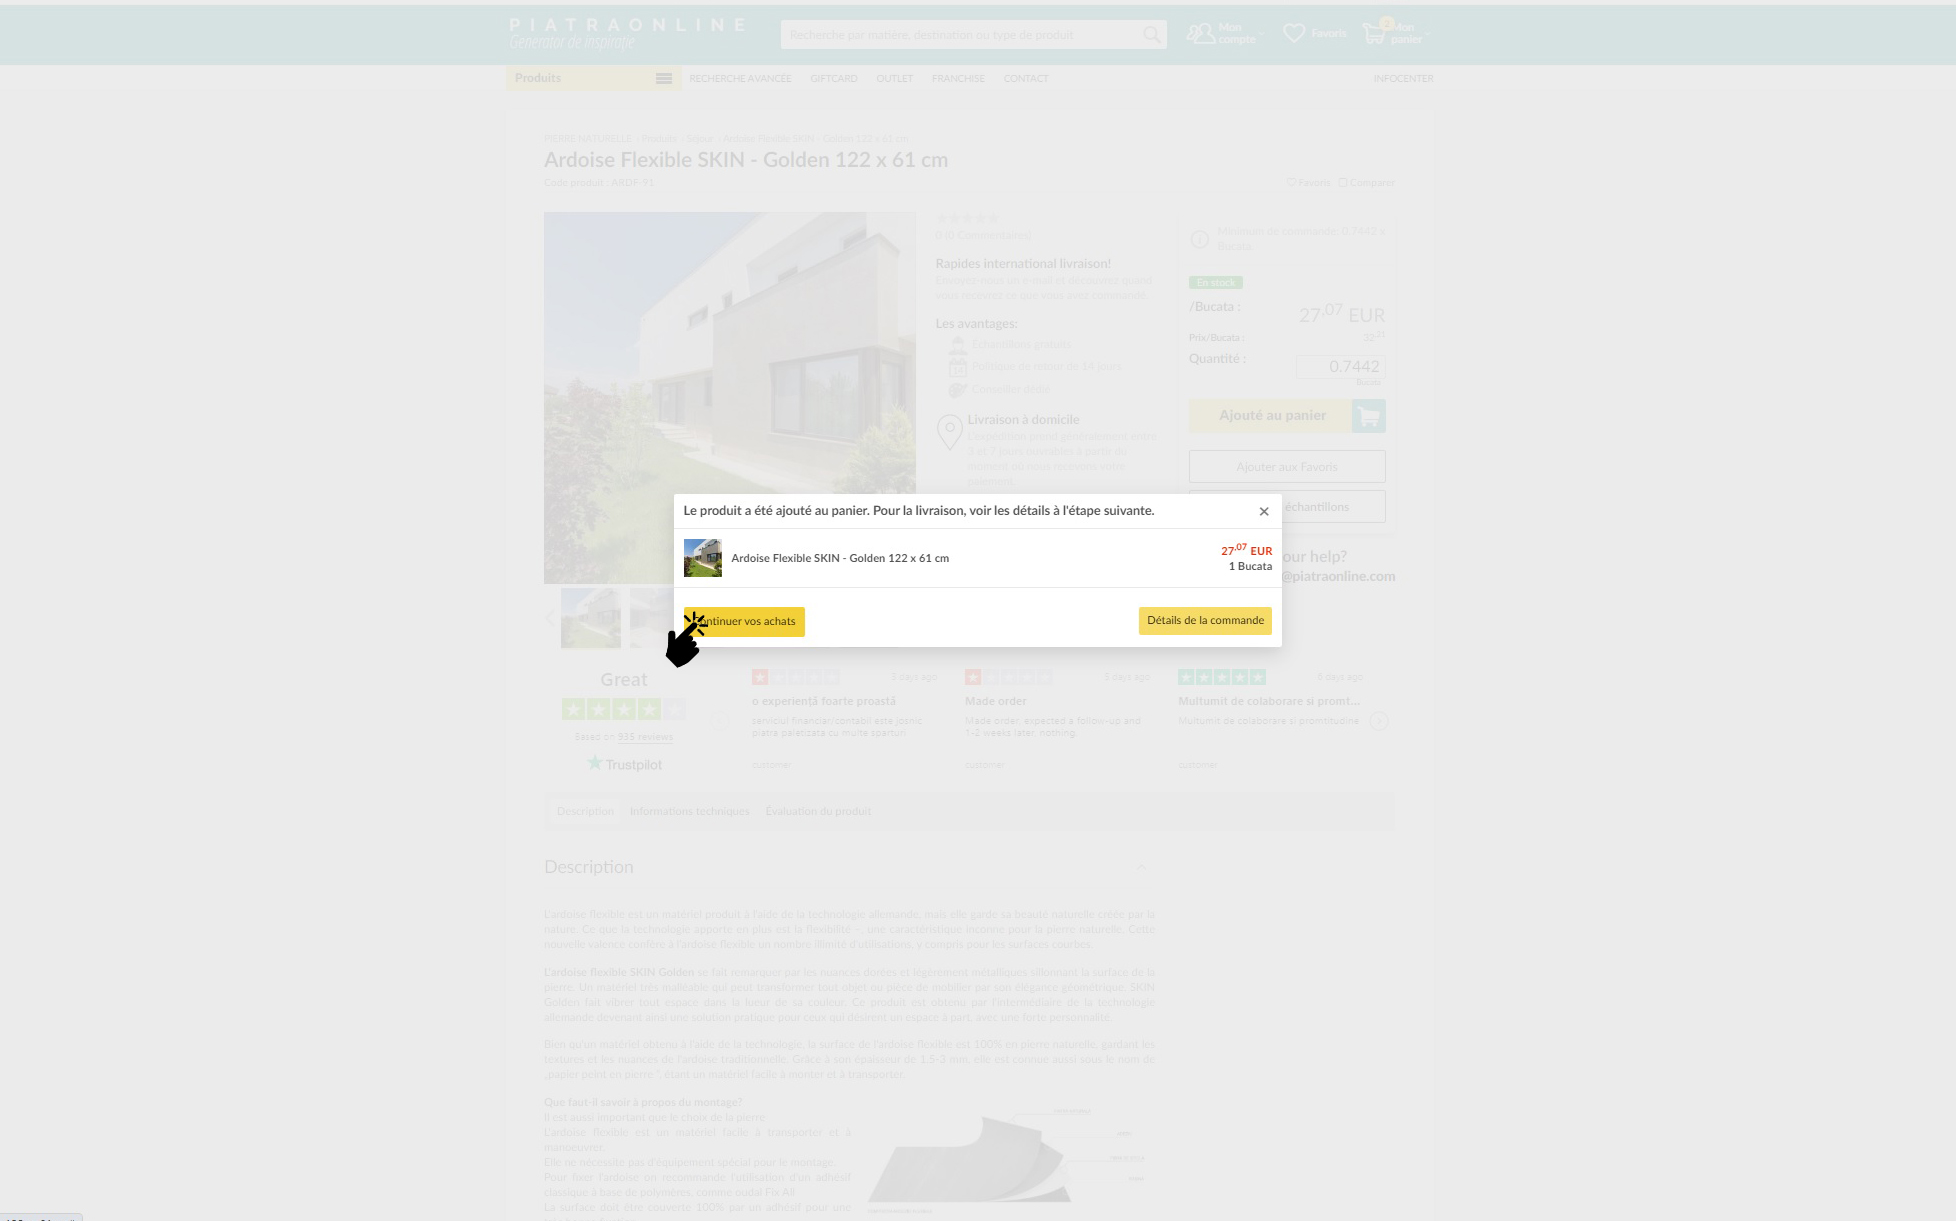The image size is (1956, 1221).
Task: Open the 'Mon compte' account icon
Action: point(1200,33)
